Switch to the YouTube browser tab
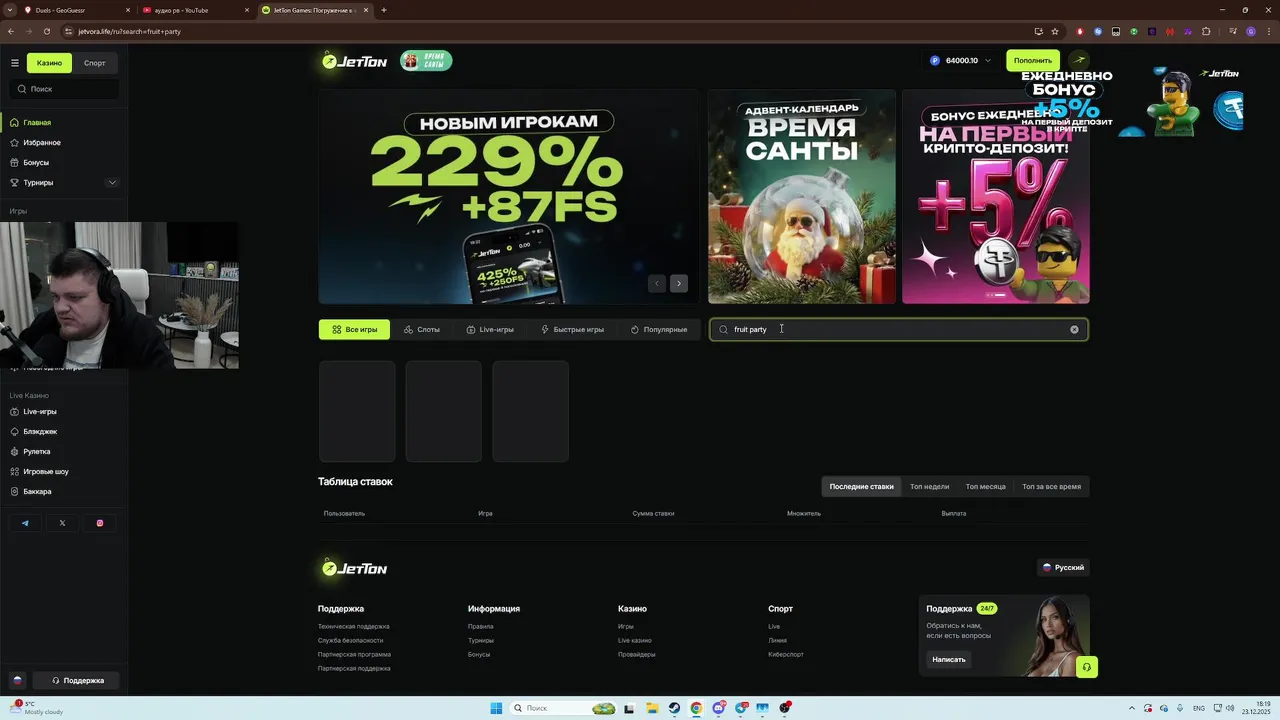This screenshot has width=1280, height=720. tap(195, 10)
